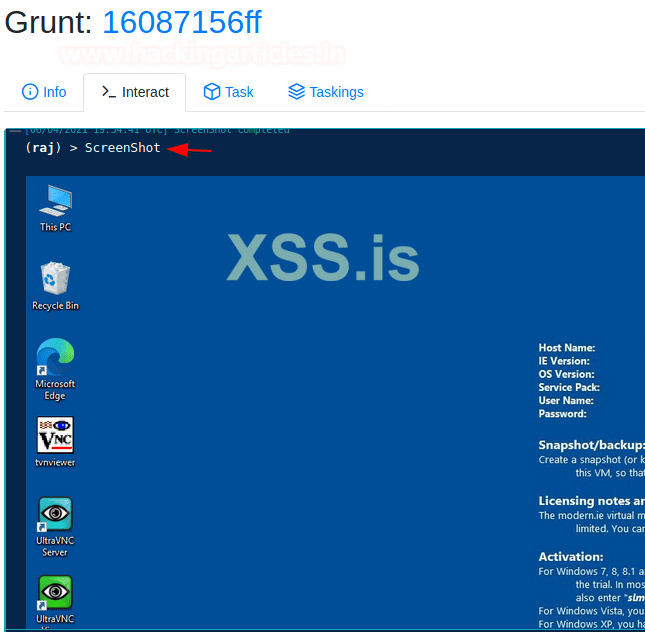This screenshot has height=632, width=645.
Task: Click the Interact terminal prompt icon
Action: tap(109, 92)
